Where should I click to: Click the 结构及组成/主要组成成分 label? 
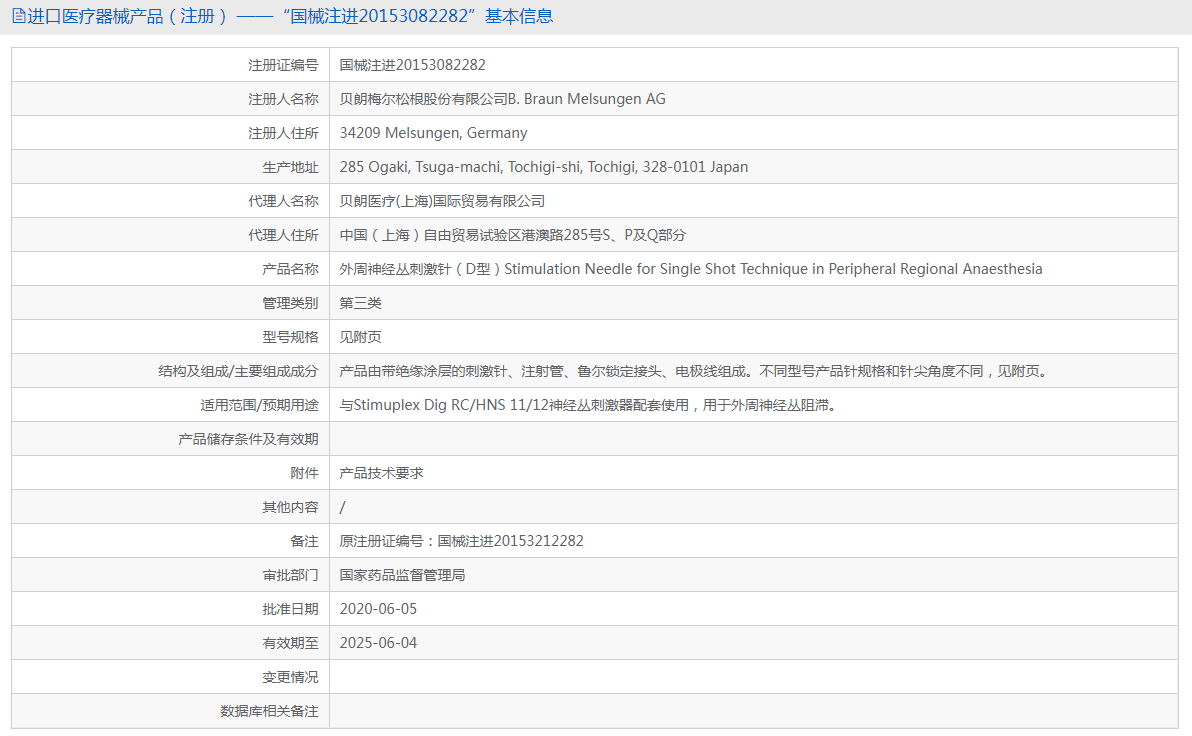tap(238, 371)
